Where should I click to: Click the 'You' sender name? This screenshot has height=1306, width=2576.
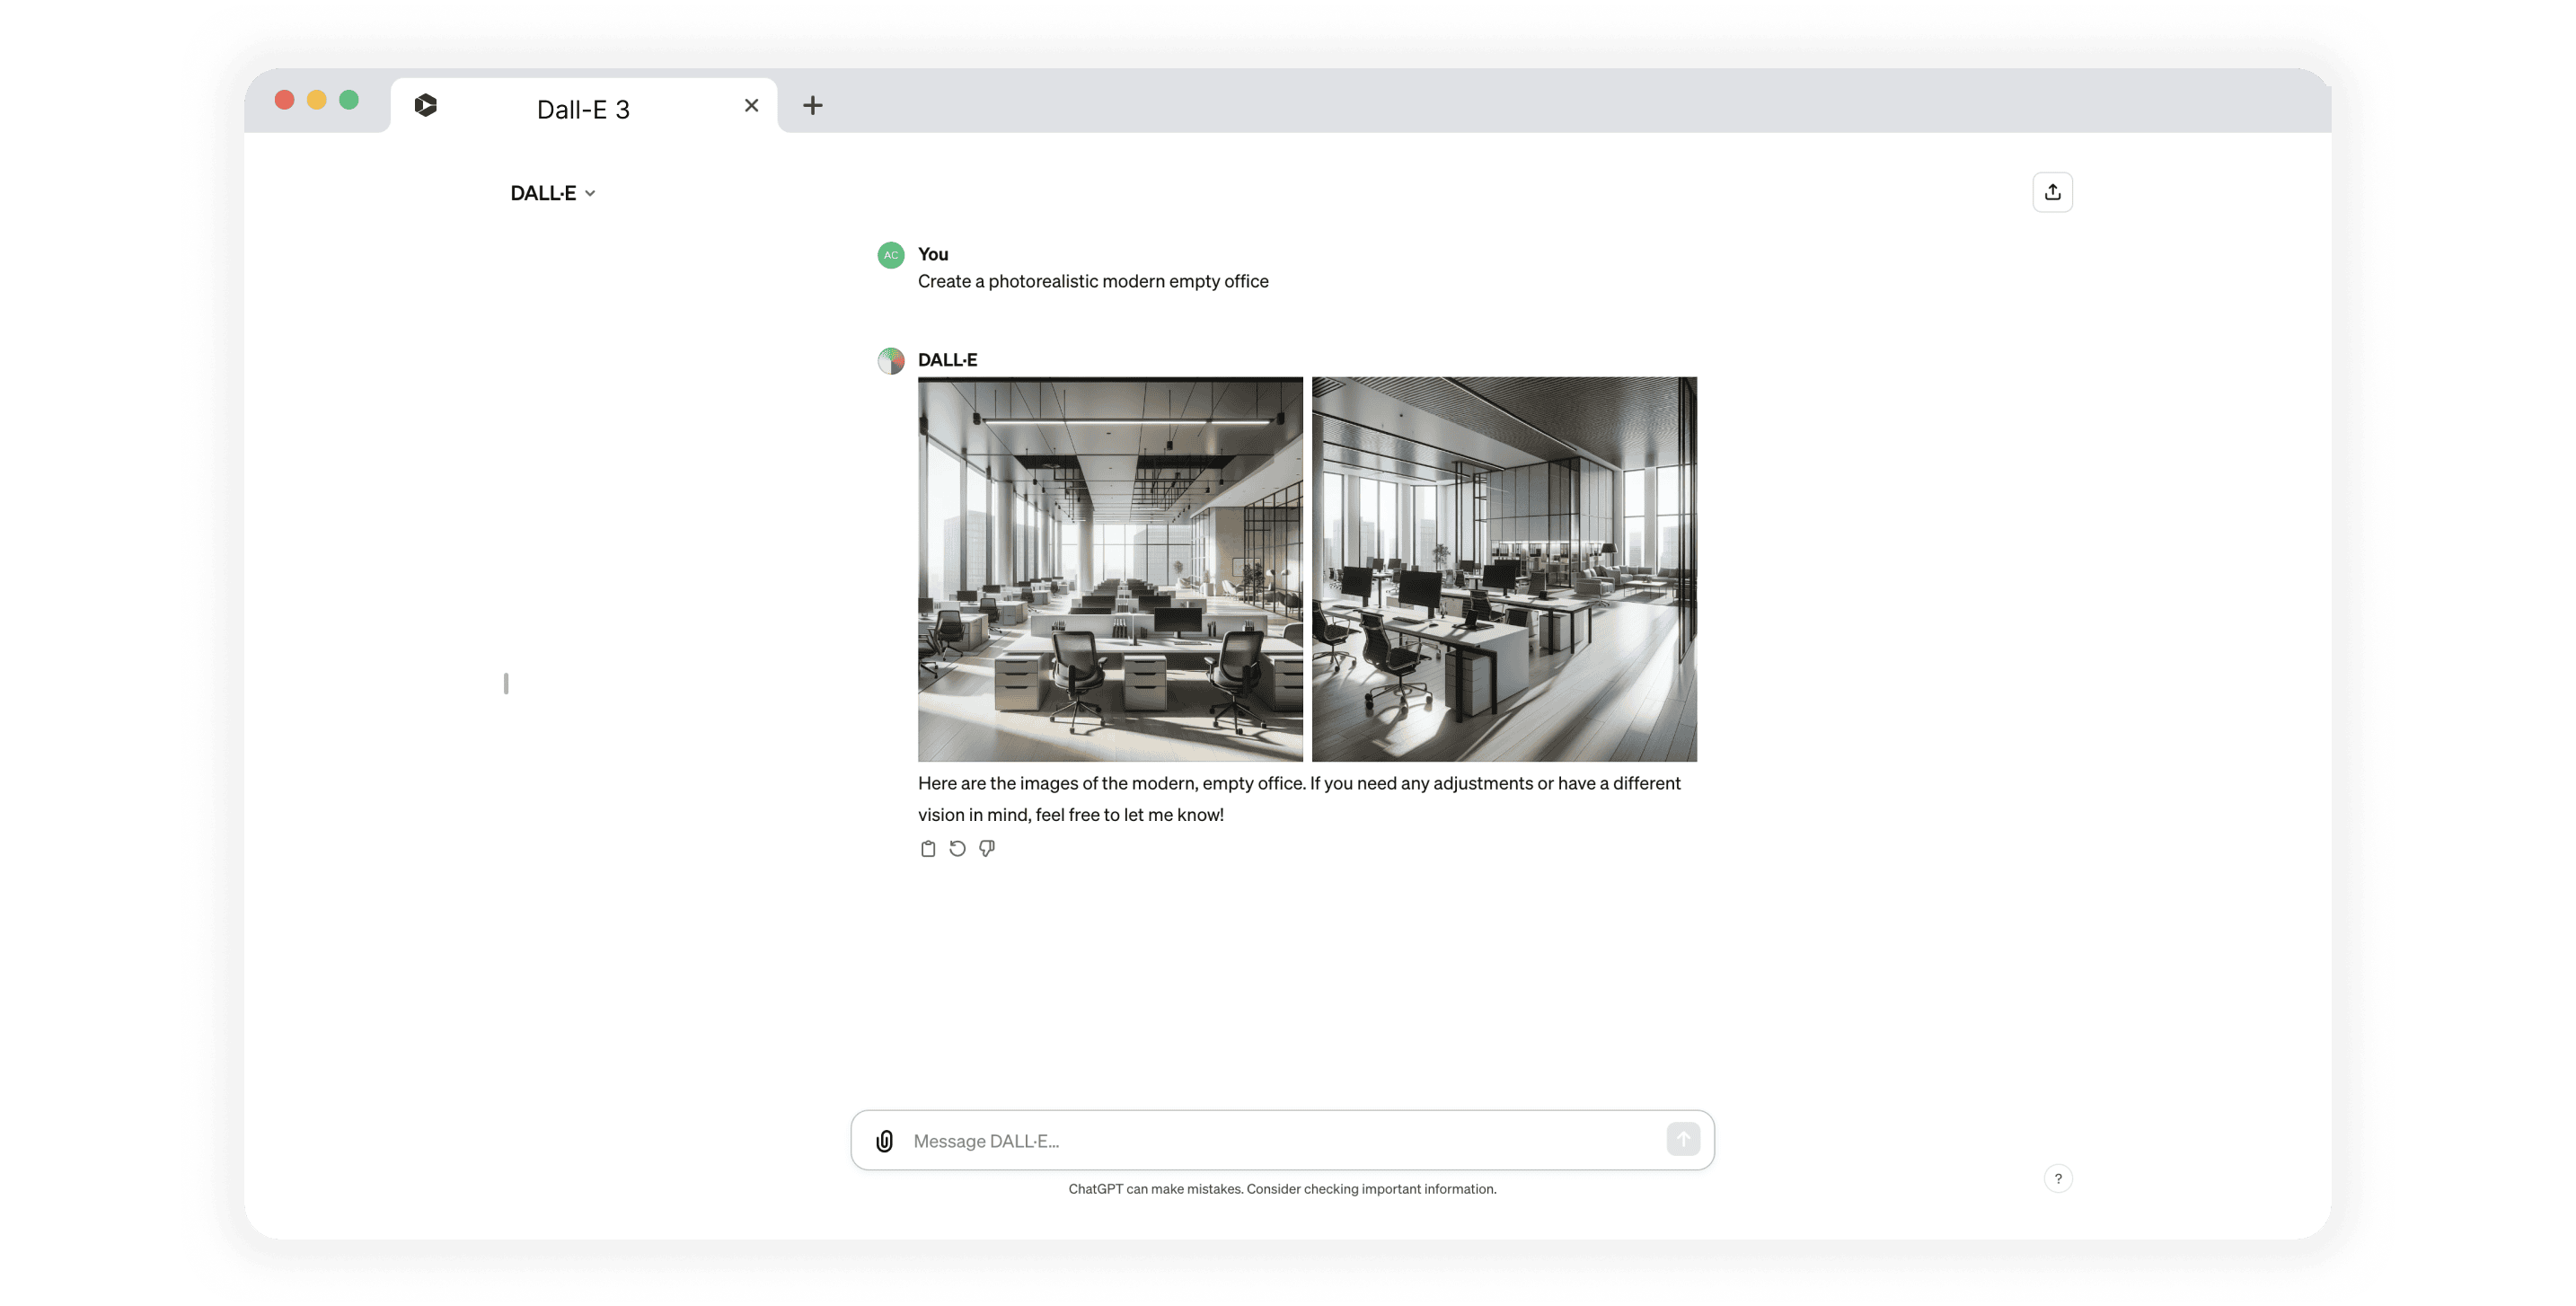[x=933, y=254]
